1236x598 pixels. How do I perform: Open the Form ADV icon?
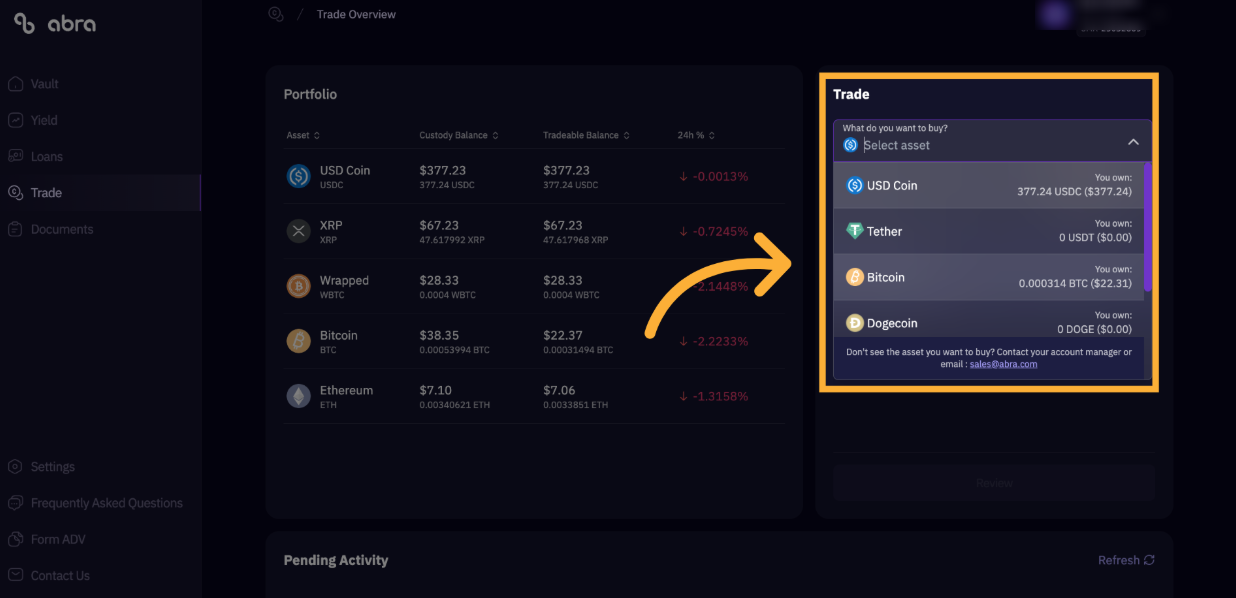[x=15, y=539]
